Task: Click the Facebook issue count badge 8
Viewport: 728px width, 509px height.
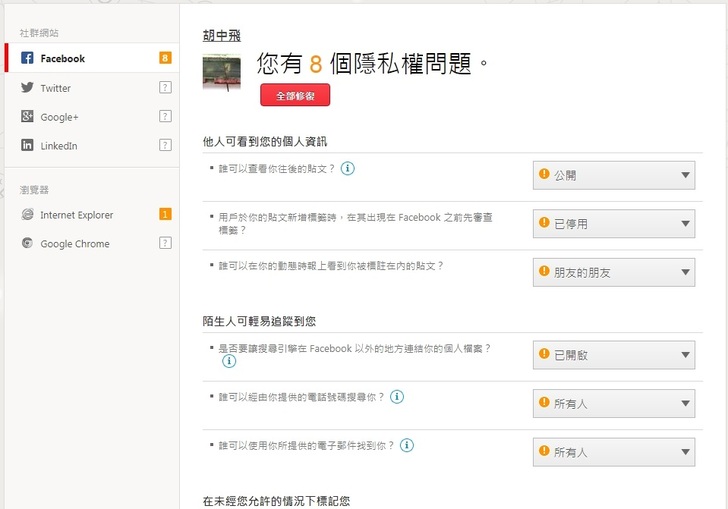Action: coord(165,58)
